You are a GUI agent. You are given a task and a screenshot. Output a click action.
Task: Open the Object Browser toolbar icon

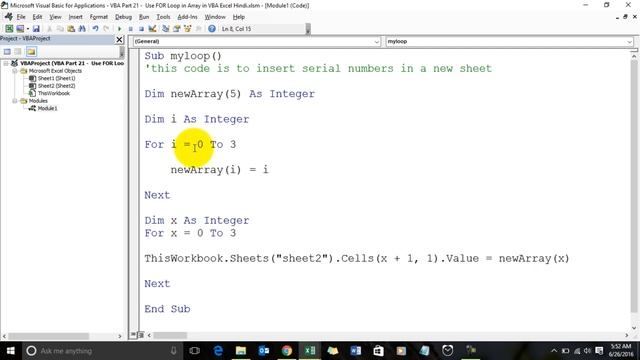point(187,29)
